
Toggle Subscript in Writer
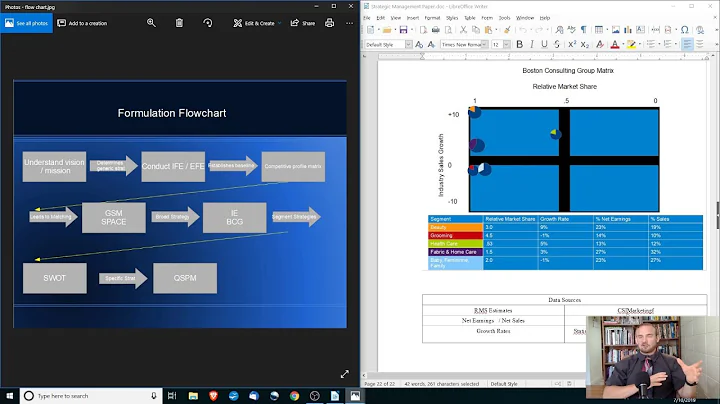[584, 44]
